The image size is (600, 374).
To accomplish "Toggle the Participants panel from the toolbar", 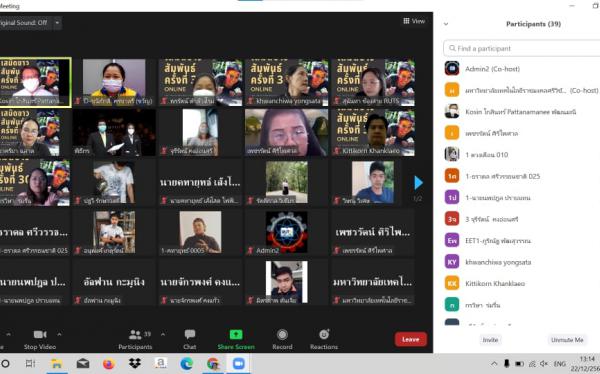I will 135,339.
